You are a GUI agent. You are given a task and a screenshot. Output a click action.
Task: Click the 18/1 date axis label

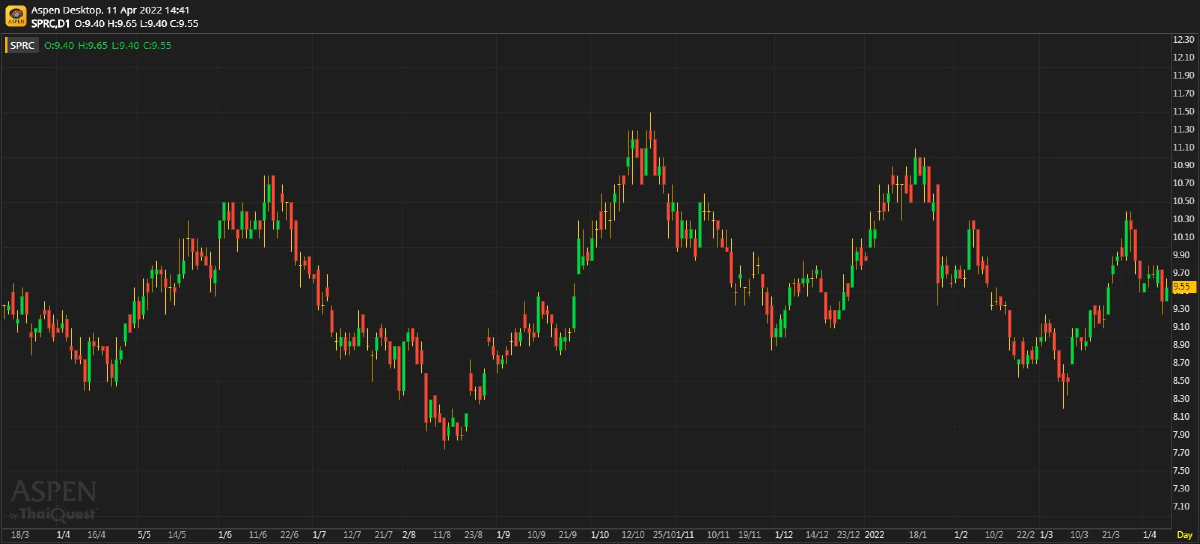(x=918, y=535)
